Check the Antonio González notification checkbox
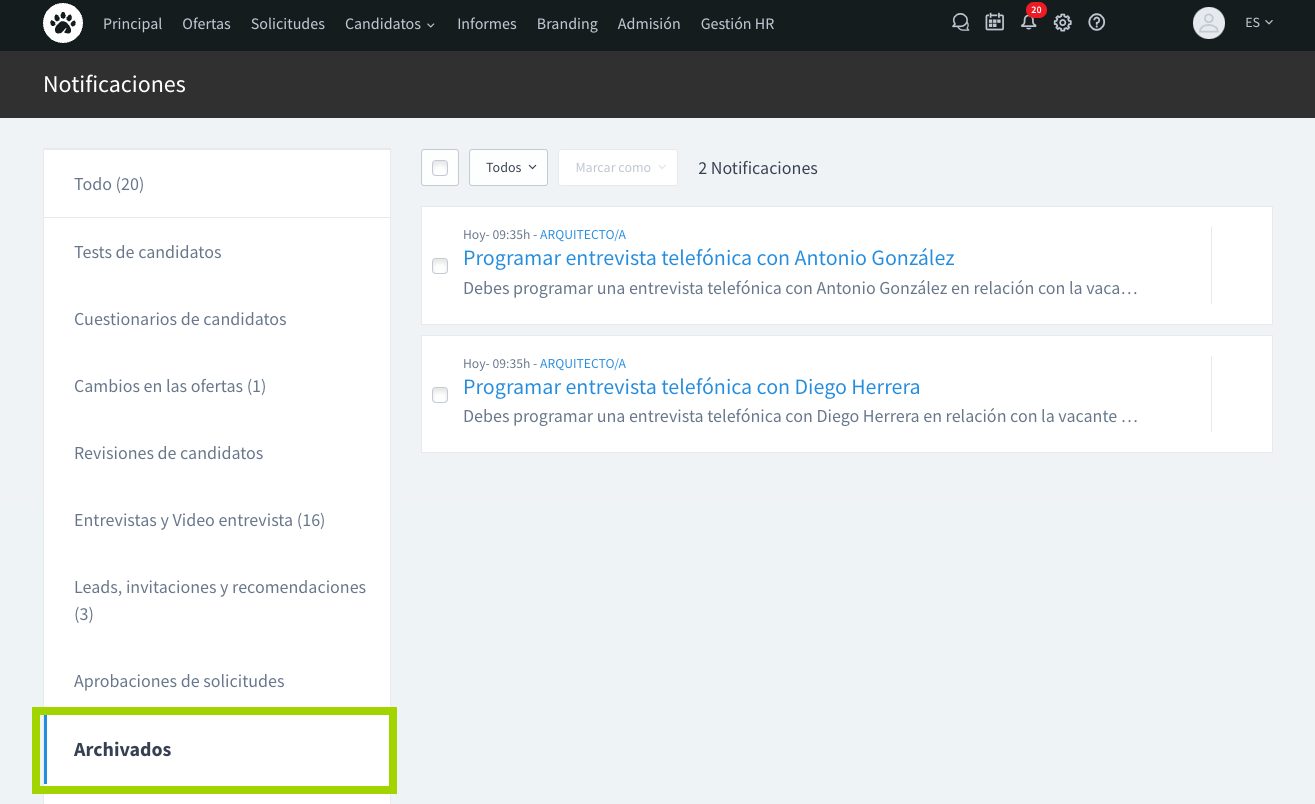The image size is (1315, 804). pyautogui.click(x=440, y=266)
